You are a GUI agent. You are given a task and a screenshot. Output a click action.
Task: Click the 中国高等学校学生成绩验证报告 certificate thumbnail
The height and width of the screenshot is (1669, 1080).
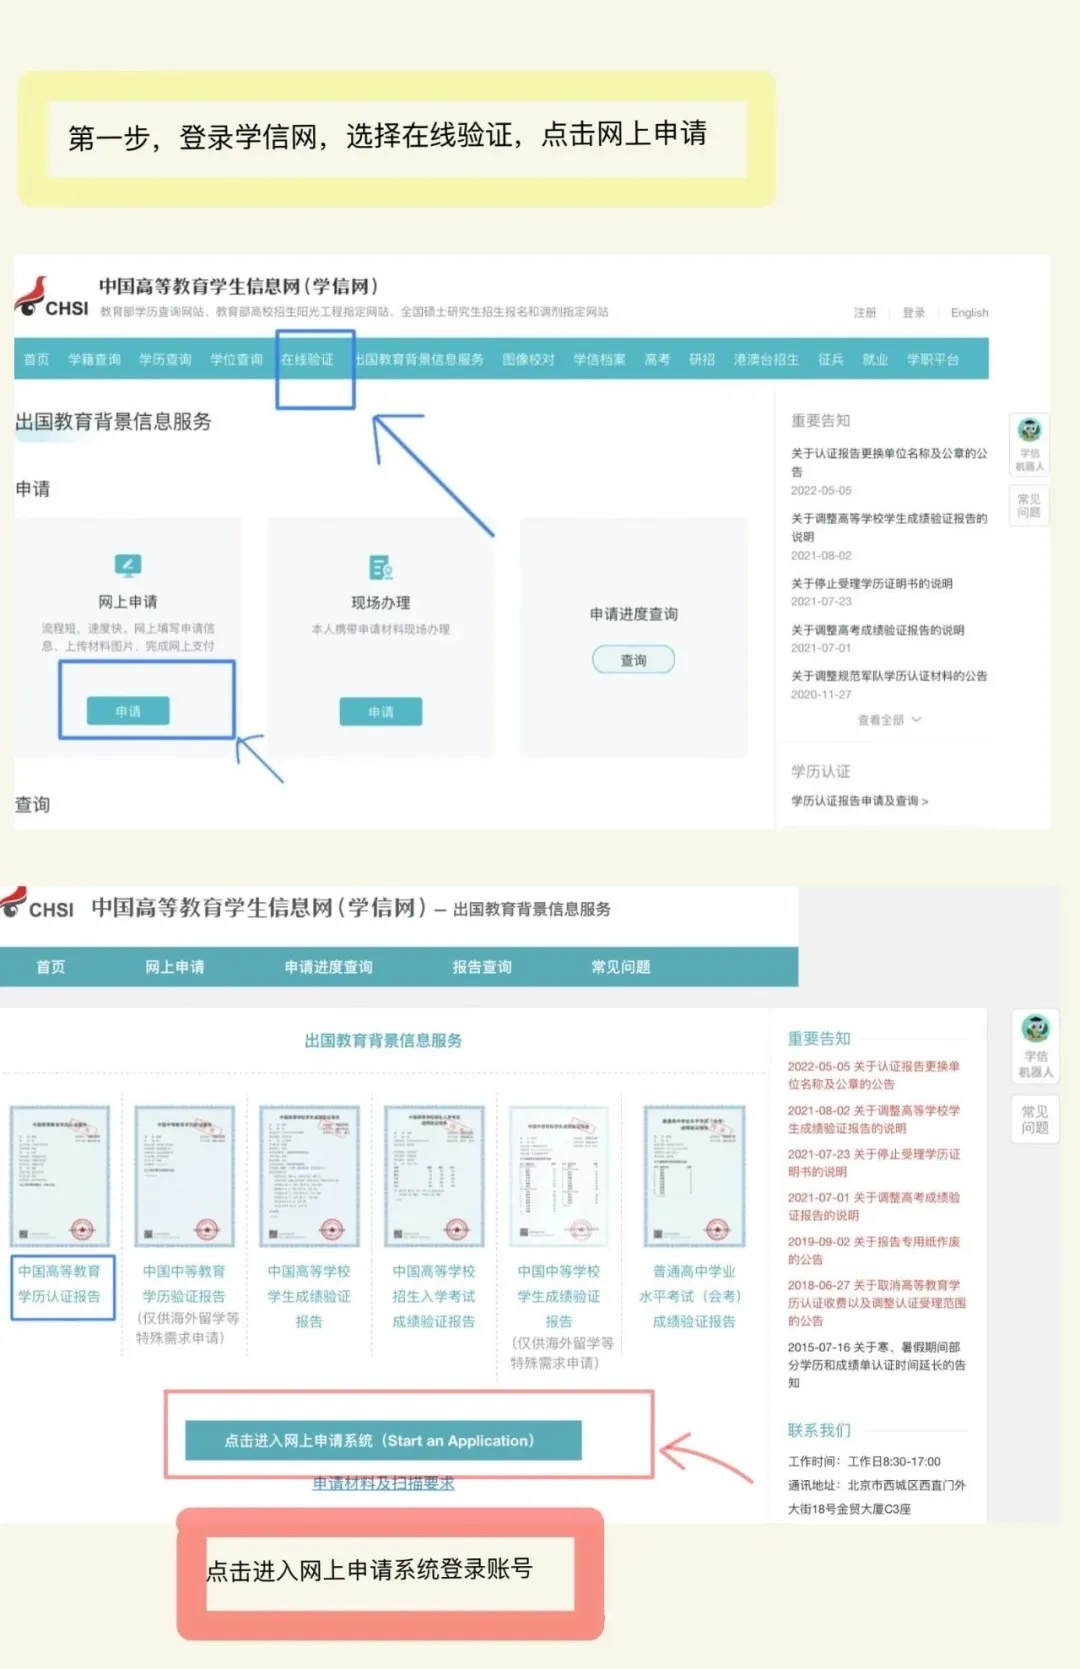click(309, 1176)
